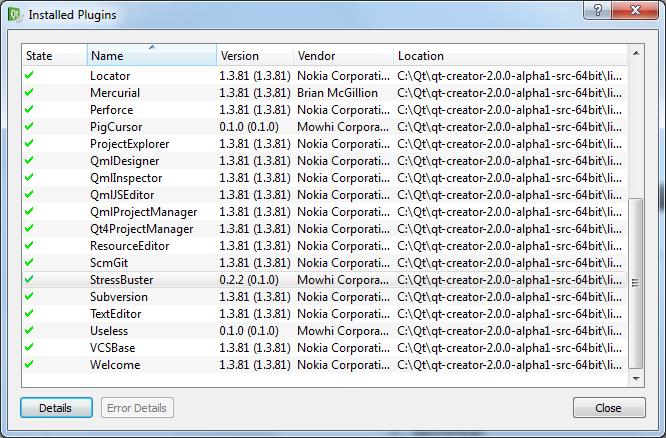The width and height of the screenshot is (666, 438).
Task: Select the Perforce plugin name
Action: click(111, 110)
